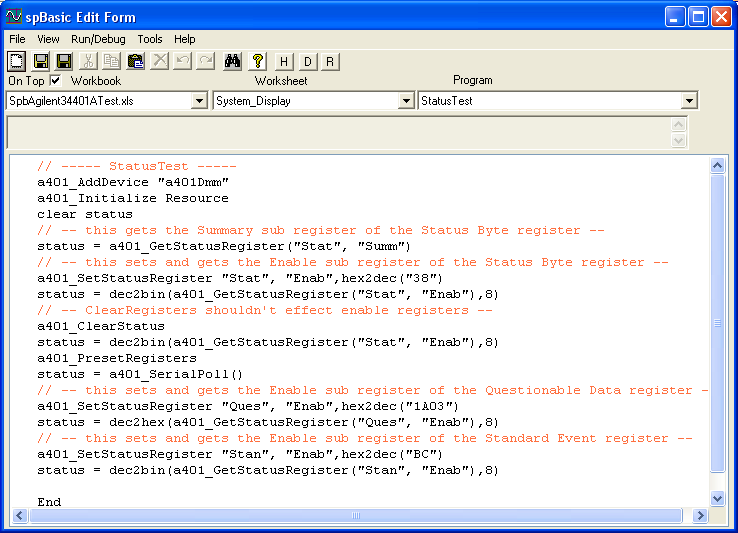Image resolution: width=738 pixels, height=533 pixels.
Task: Click the '// ----- StatusTest -----' comment
Action: pyautogui.click(x=136, y=166)
